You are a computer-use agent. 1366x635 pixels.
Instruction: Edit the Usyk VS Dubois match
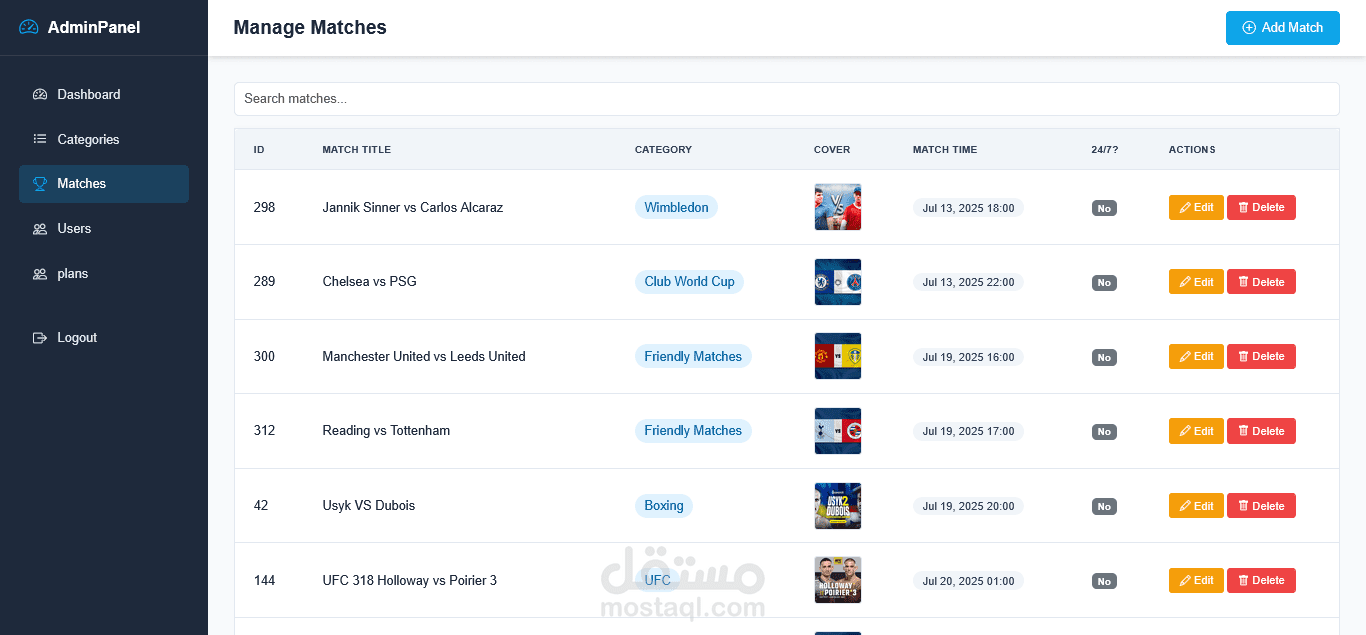pyautogui.click(x=1196, y=506)
